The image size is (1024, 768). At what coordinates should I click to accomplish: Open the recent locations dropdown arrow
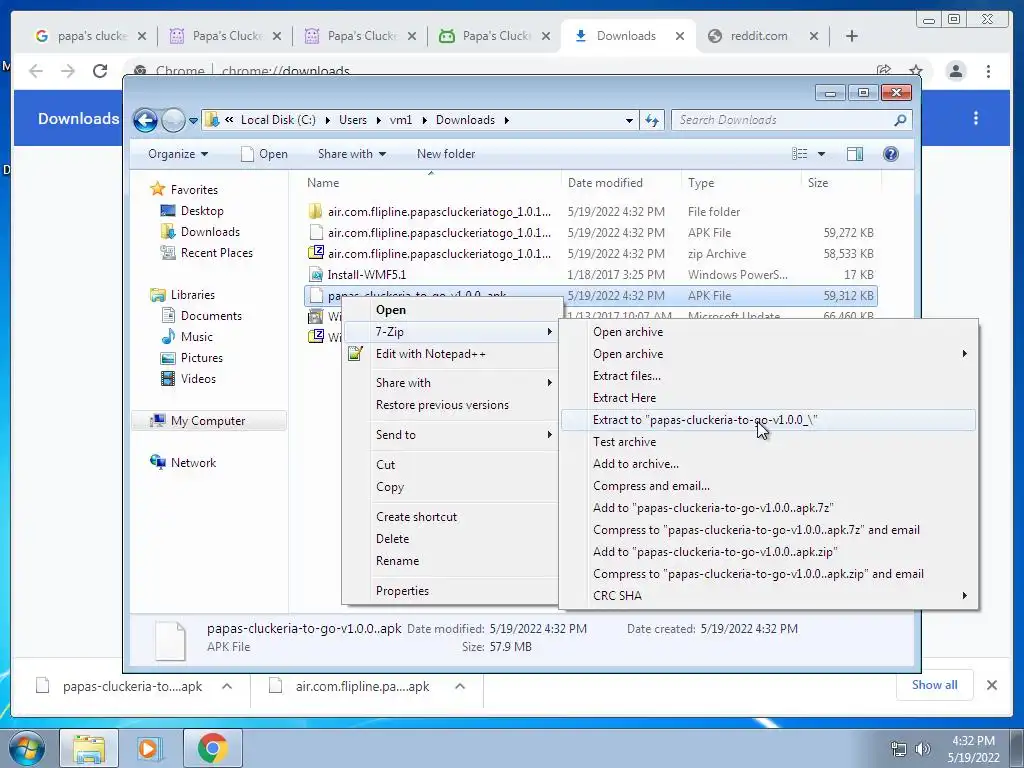193,121
